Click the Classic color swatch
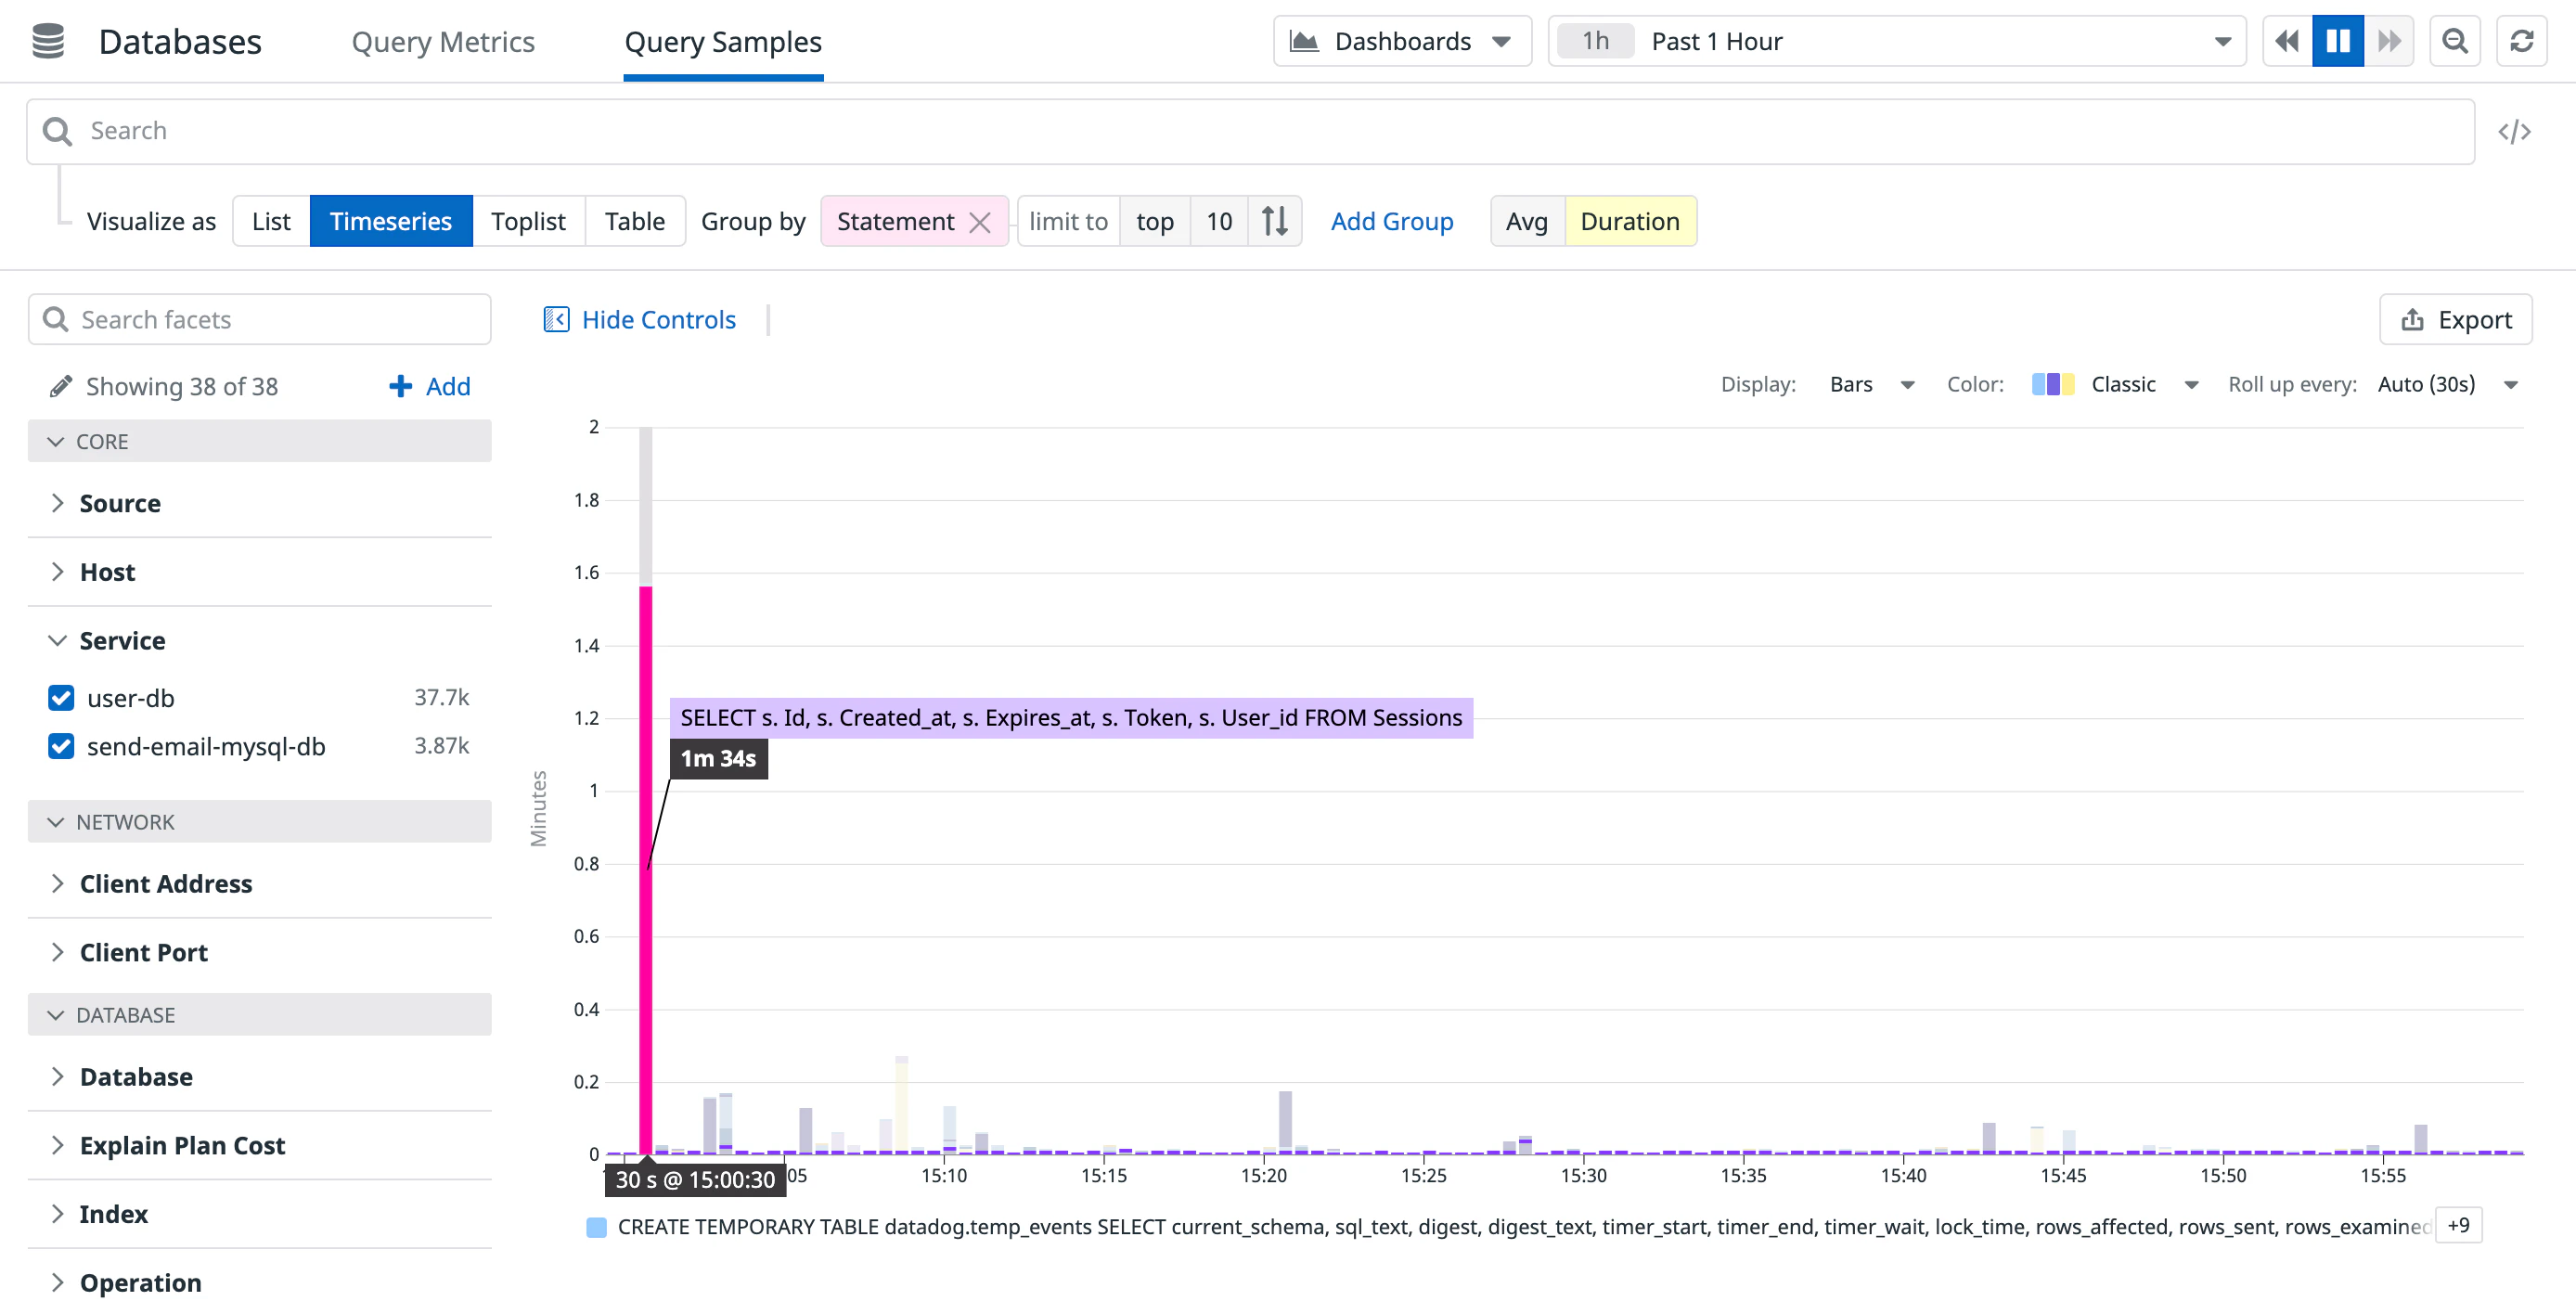2576x1314 pixels. pos(2052,384)
